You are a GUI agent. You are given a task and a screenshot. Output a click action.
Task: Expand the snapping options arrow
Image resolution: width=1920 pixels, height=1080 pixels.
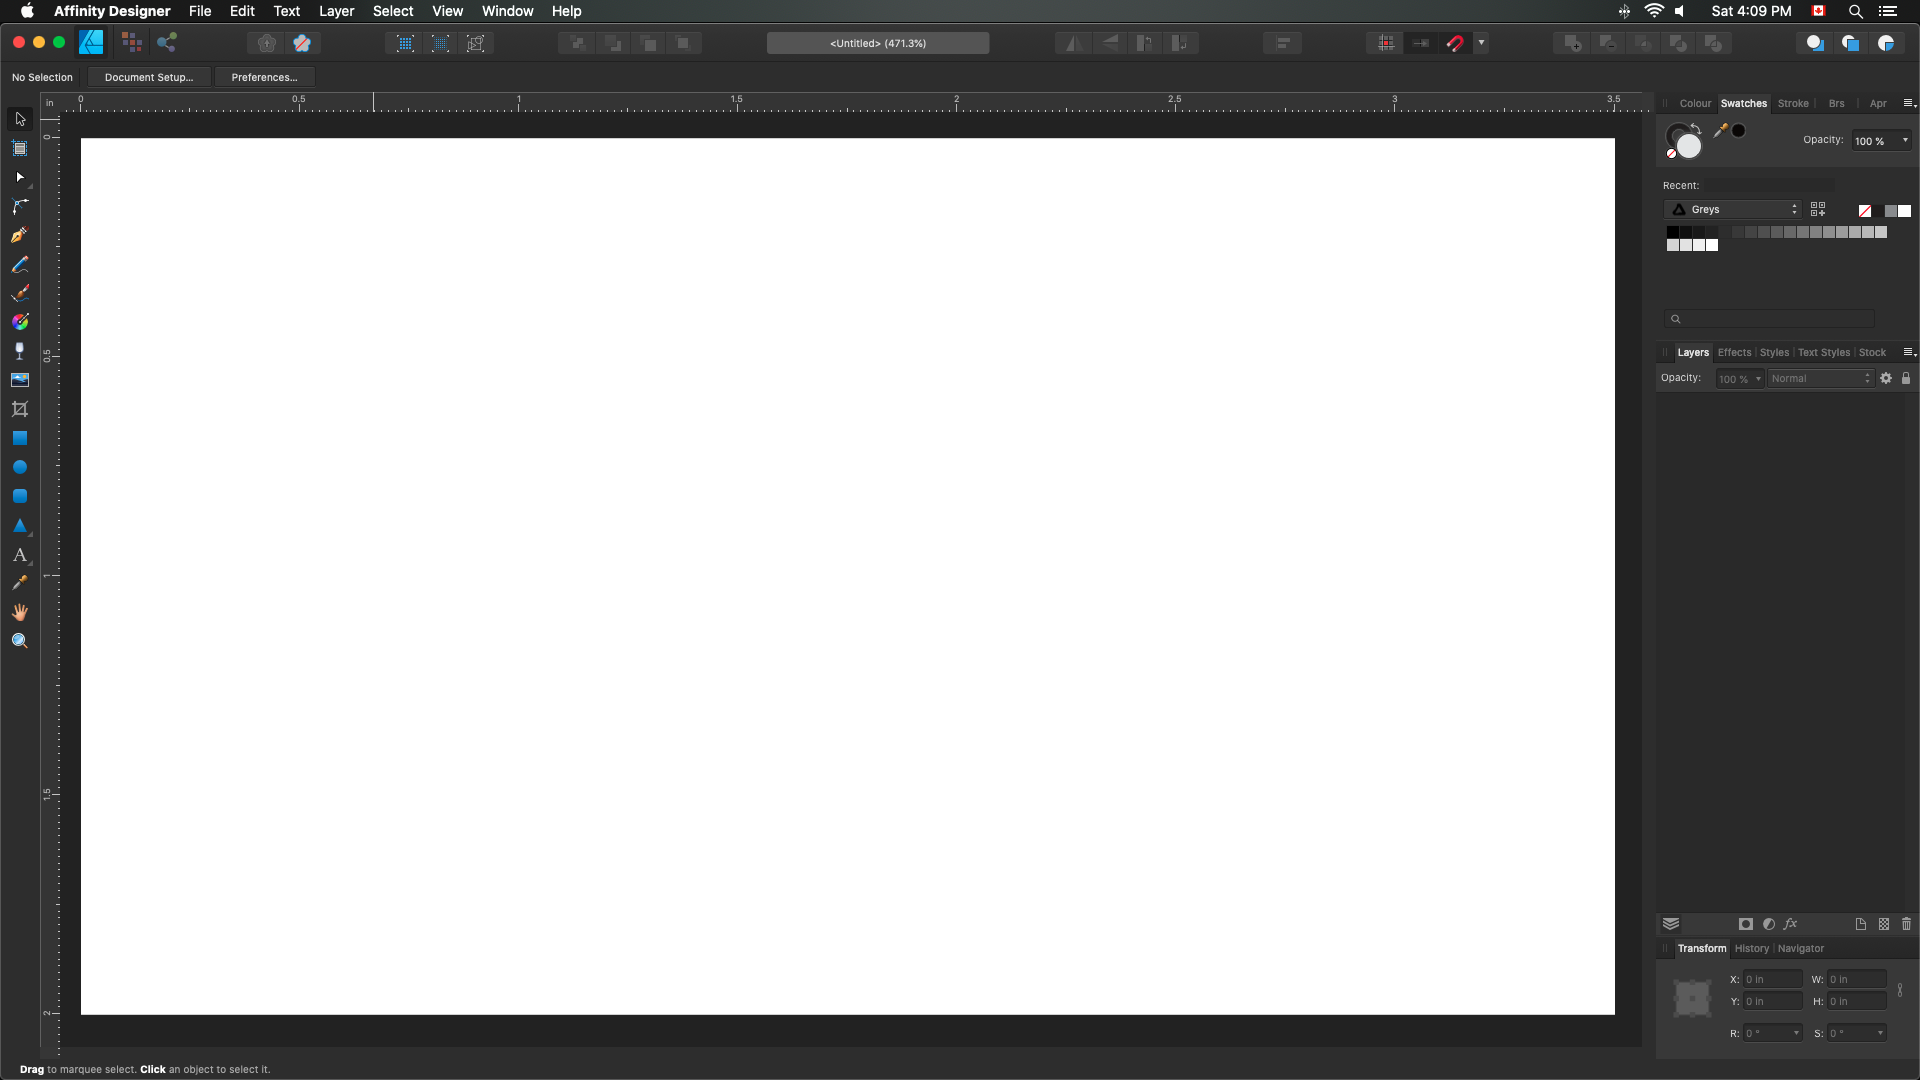pos(1481,43)
